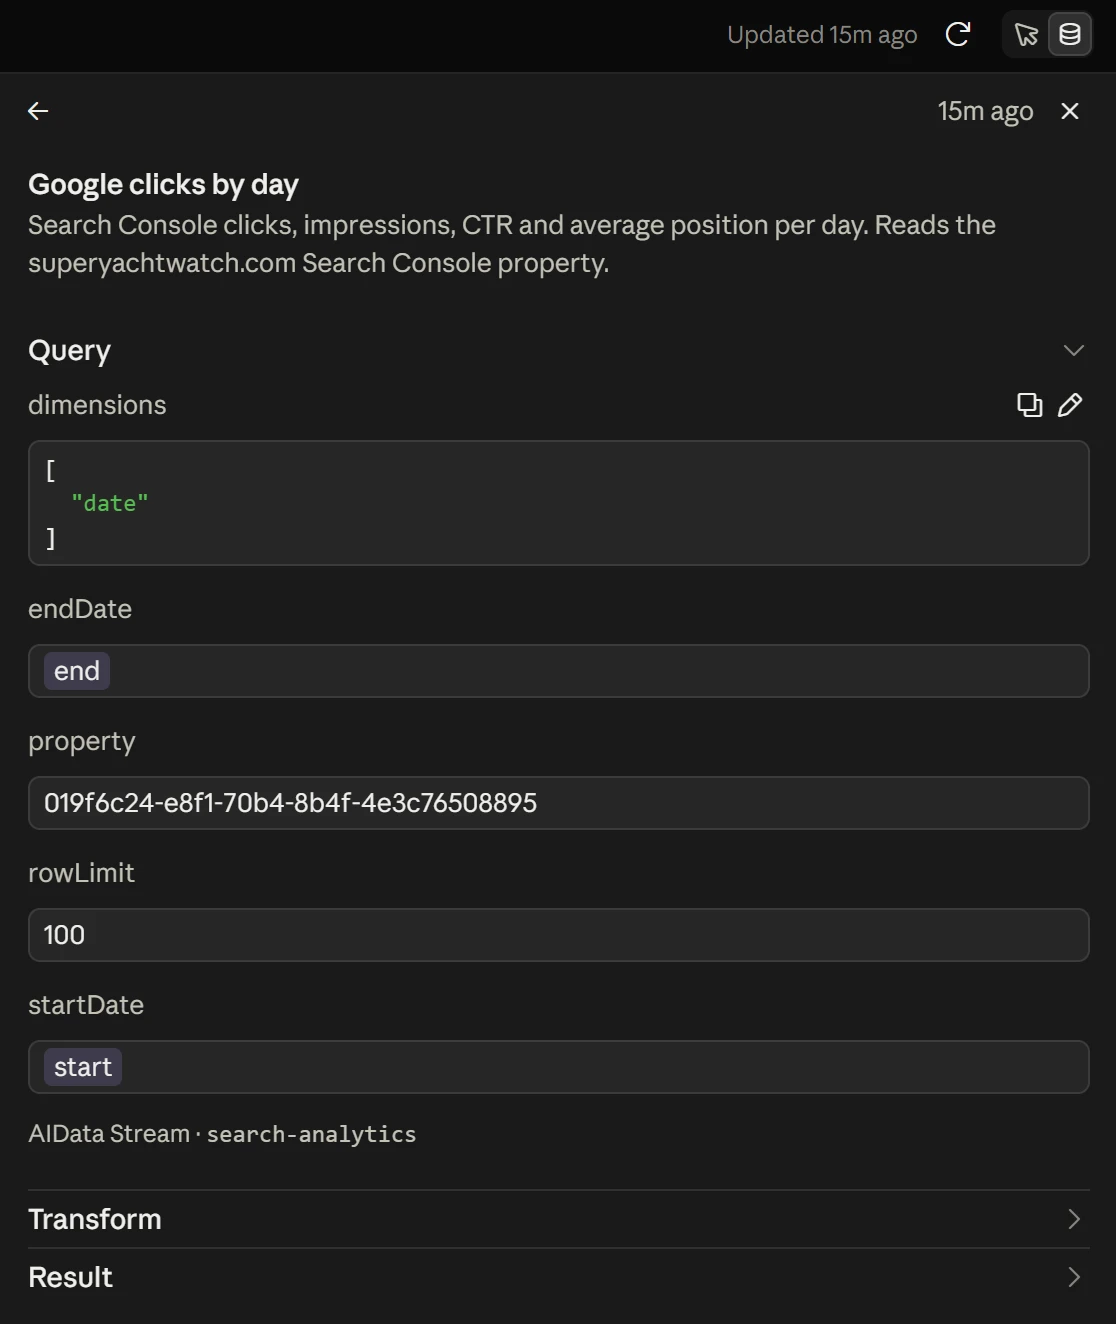Click the 'Google clicks by day' title
This screenshot has width=1116, height=1324.
tap(163, 184)
